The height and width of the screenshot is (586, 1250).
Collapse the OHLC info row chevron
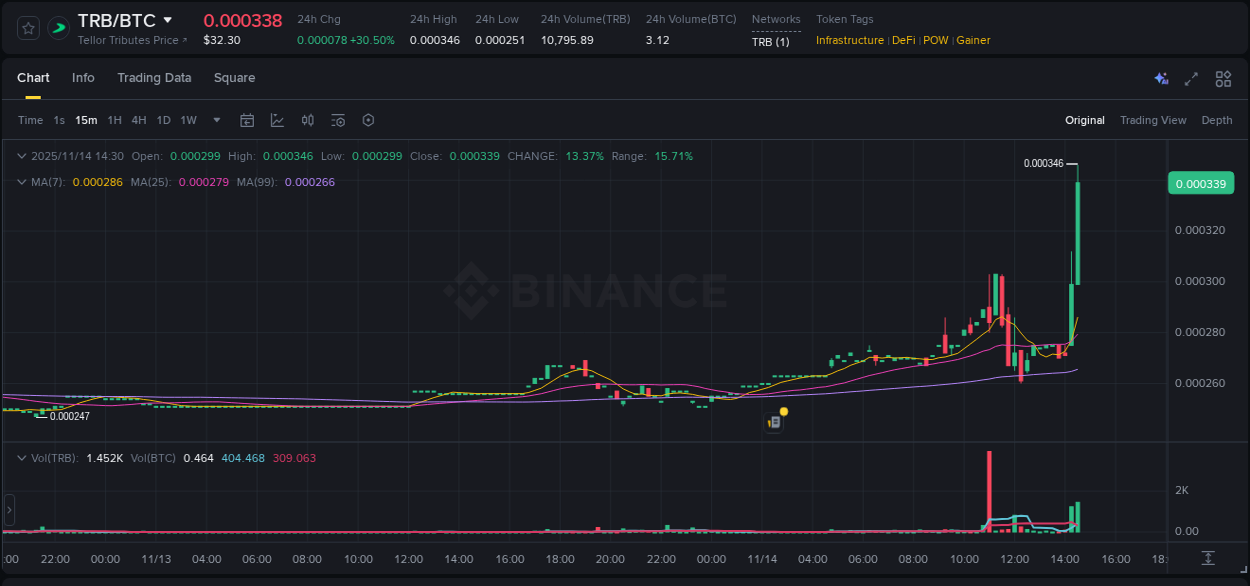[x=21, y=156]
